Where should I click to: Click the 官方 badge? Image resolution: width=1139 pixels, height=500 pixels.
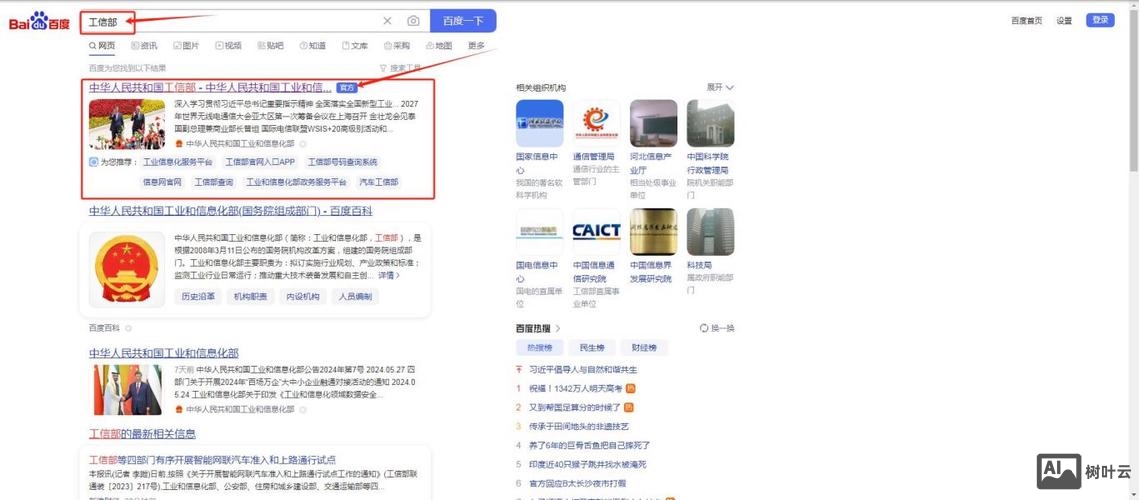(x=346, y=87)
